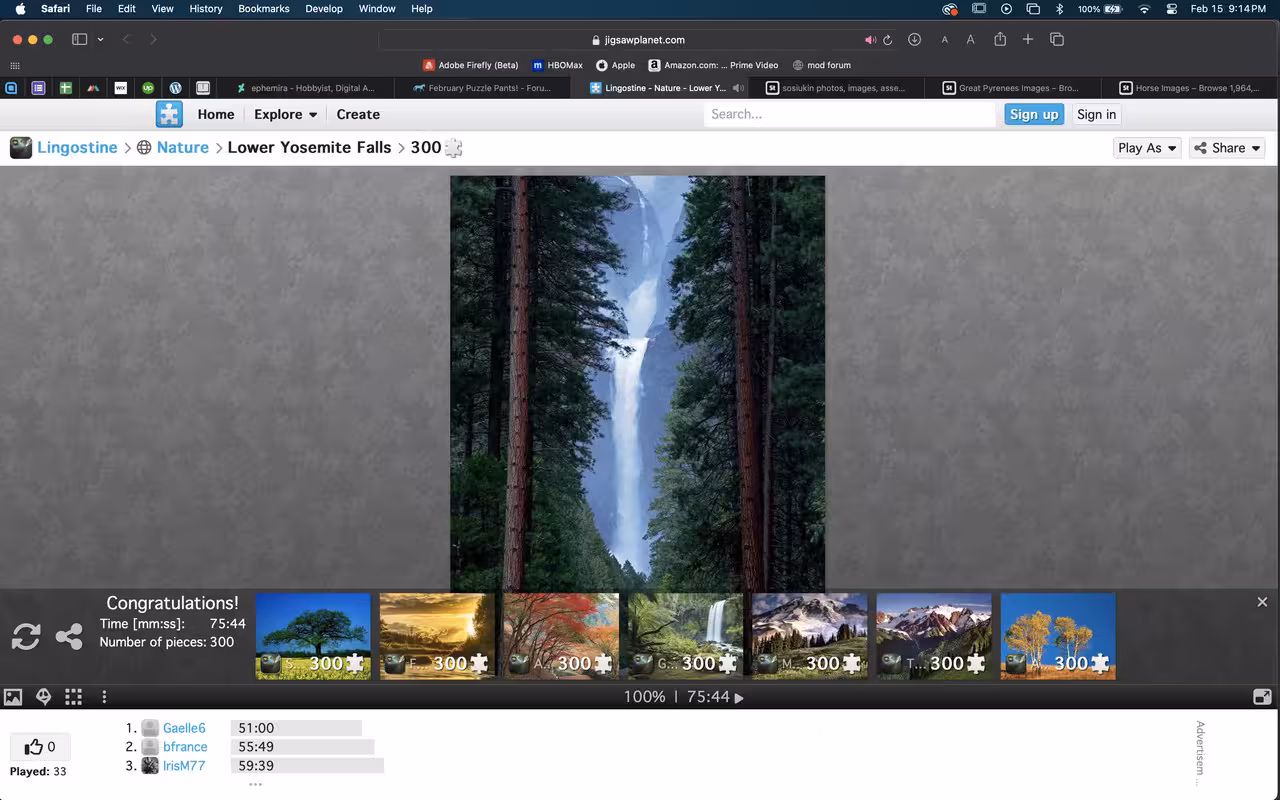Click the restart puzzle refresh icon
The height and width of the screenshot is (800, 1280).
tap(26, 636)
